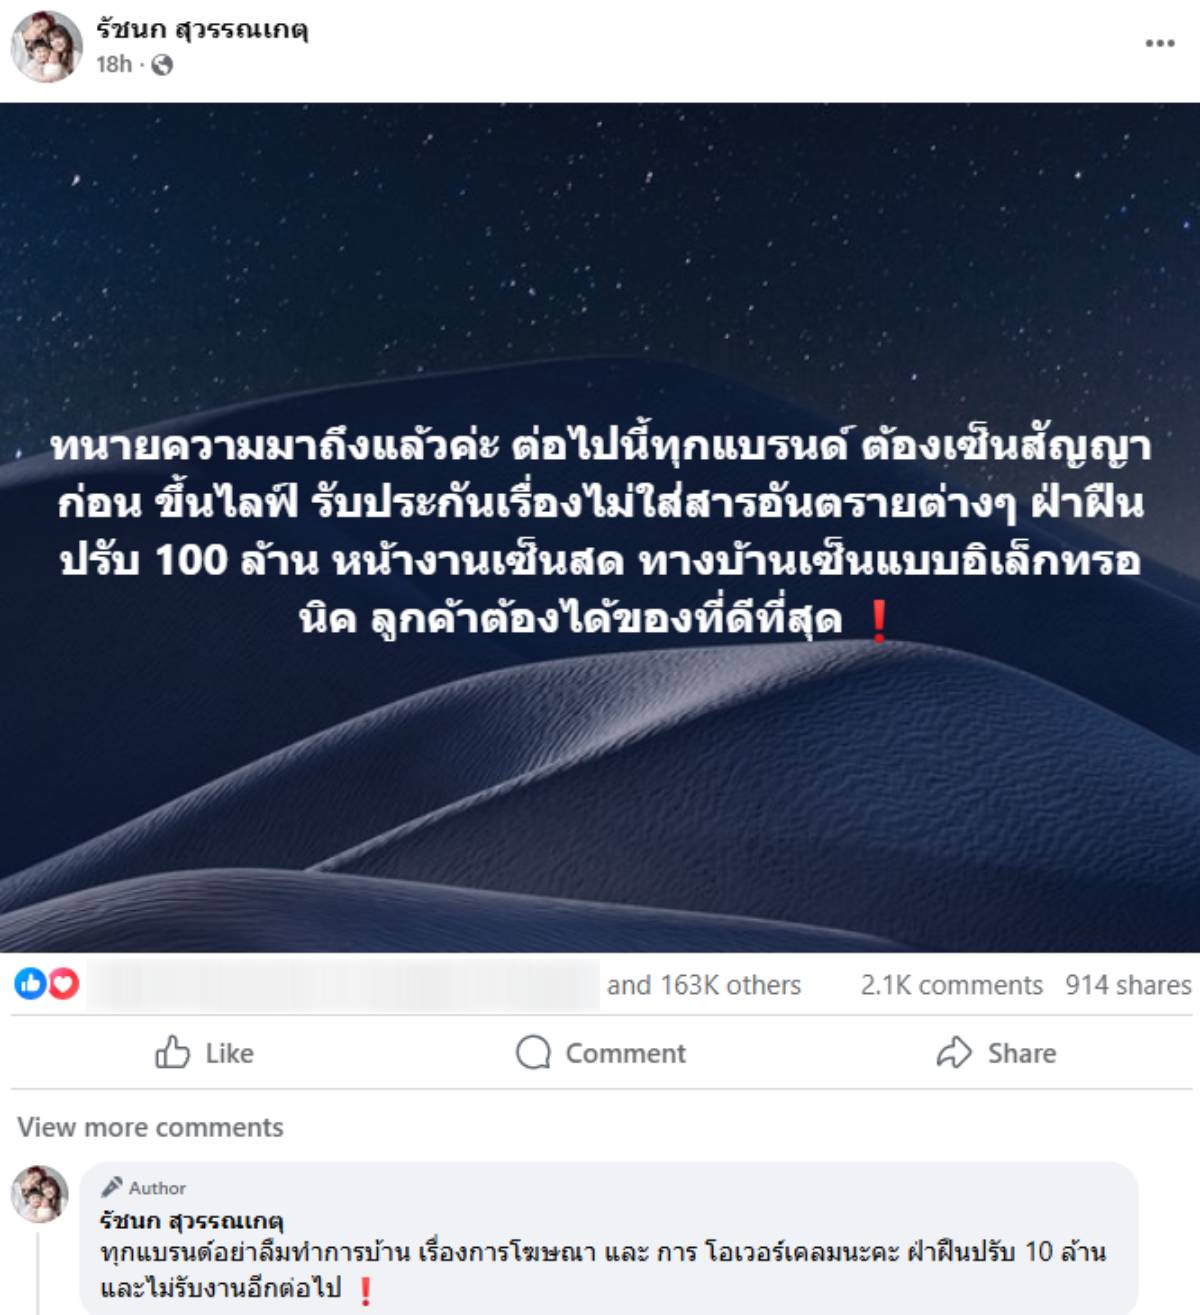Click the red heart reaction icon
1200x1315 pixels.
[x=63, y=984]
